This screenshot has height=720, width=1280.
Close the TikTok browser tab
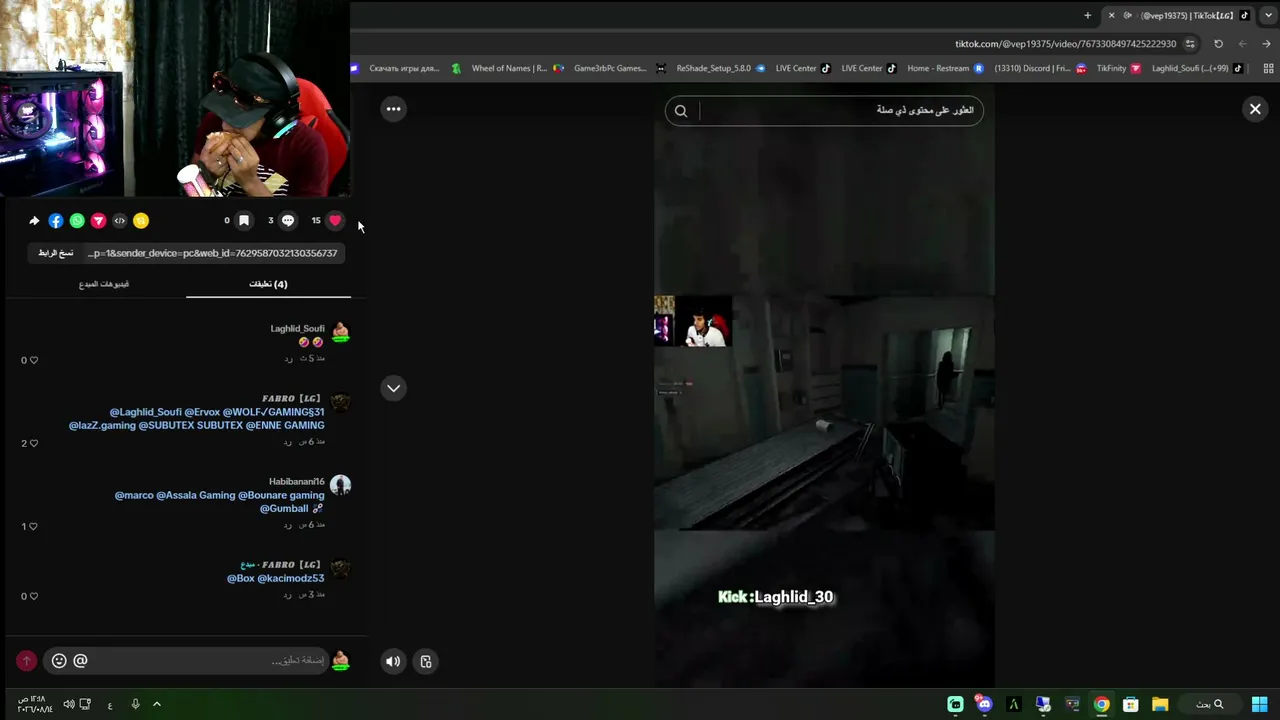pyautogui.click(x=1111, y=15)
